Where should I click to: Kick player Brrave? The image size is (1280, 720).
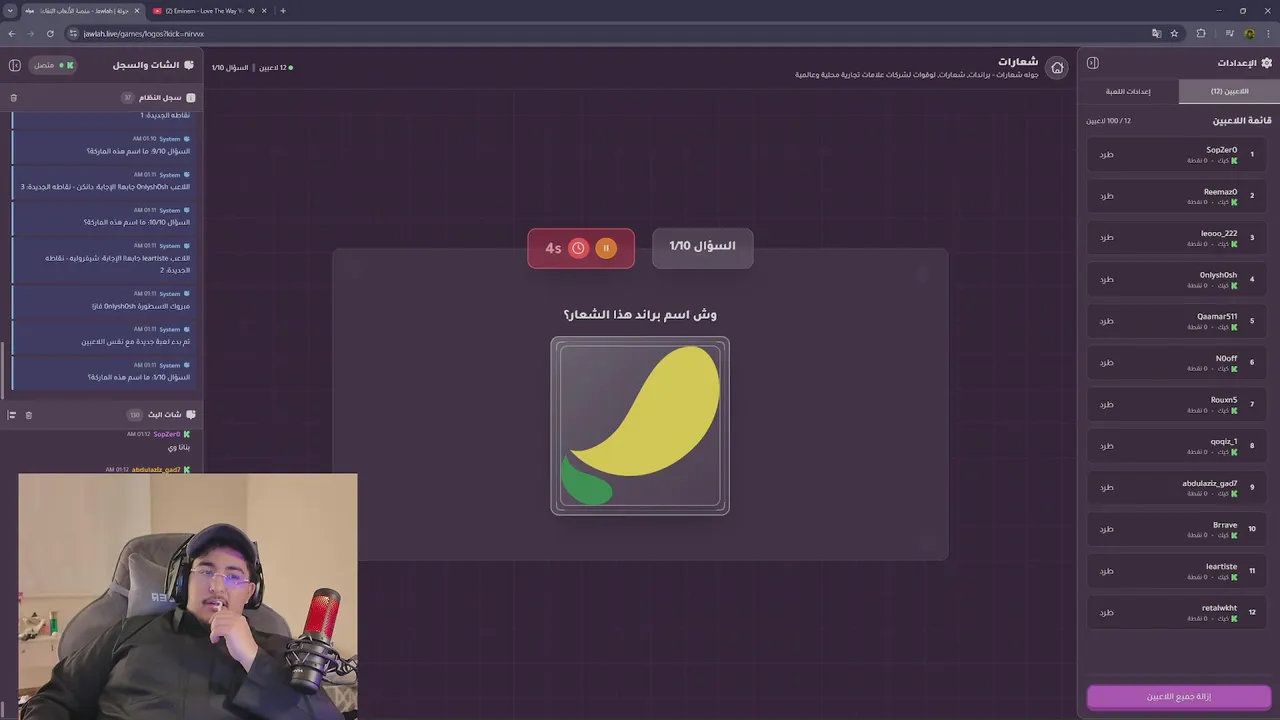(1106, 529)
